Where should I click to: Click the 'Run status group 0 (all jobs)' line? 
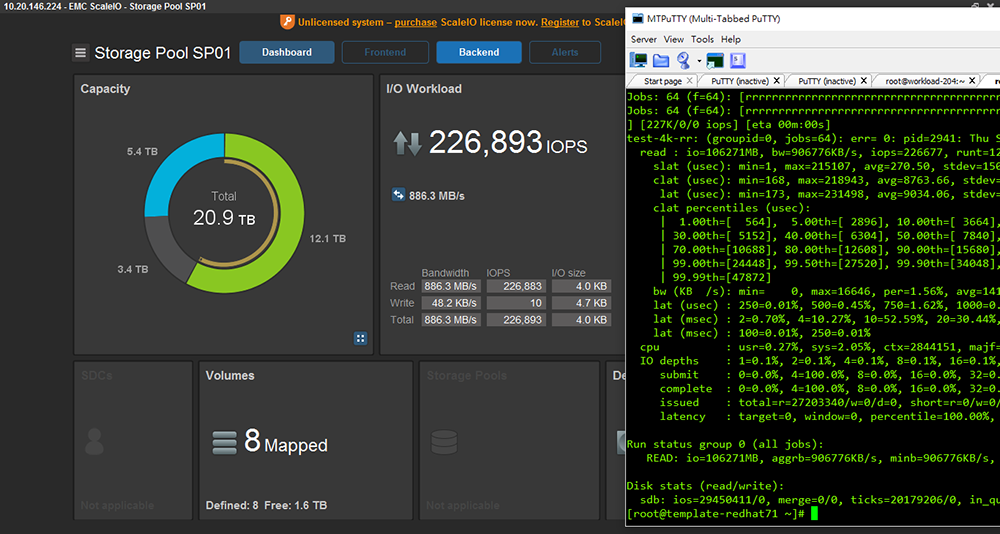[x=726, y=444]
